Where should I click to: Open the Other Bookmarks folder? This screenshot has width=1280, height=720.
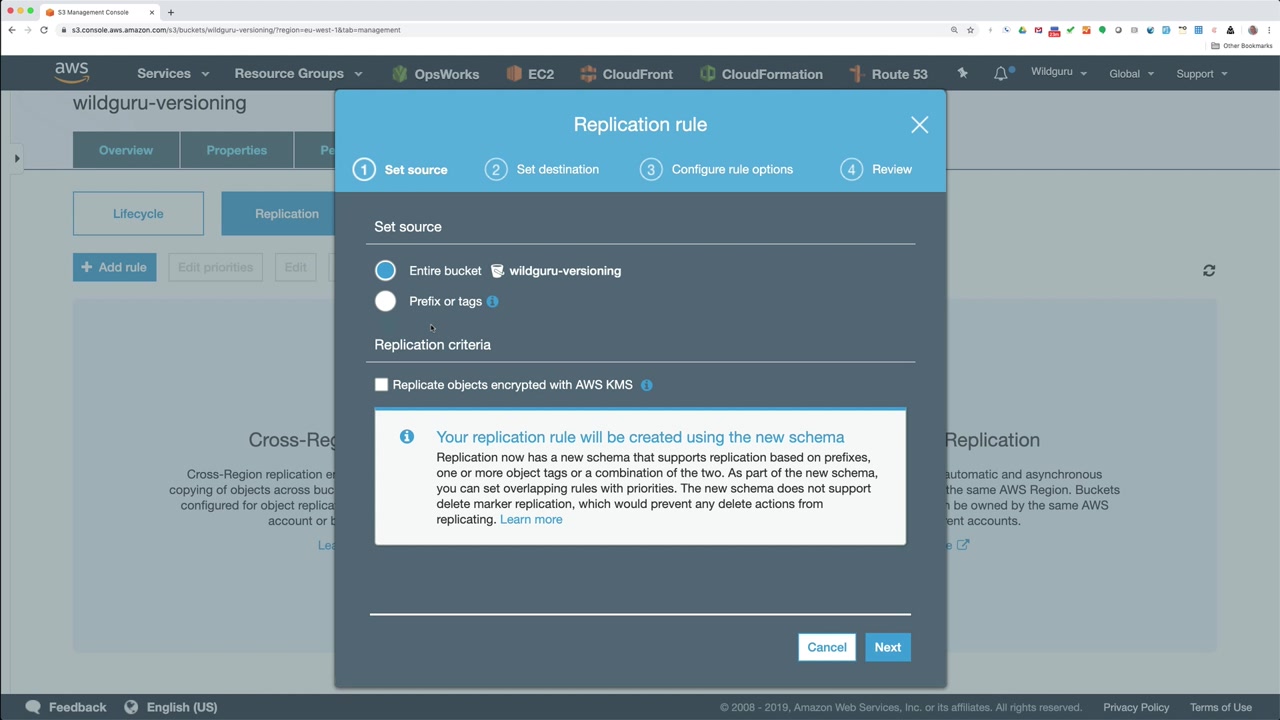[1242, 46]
